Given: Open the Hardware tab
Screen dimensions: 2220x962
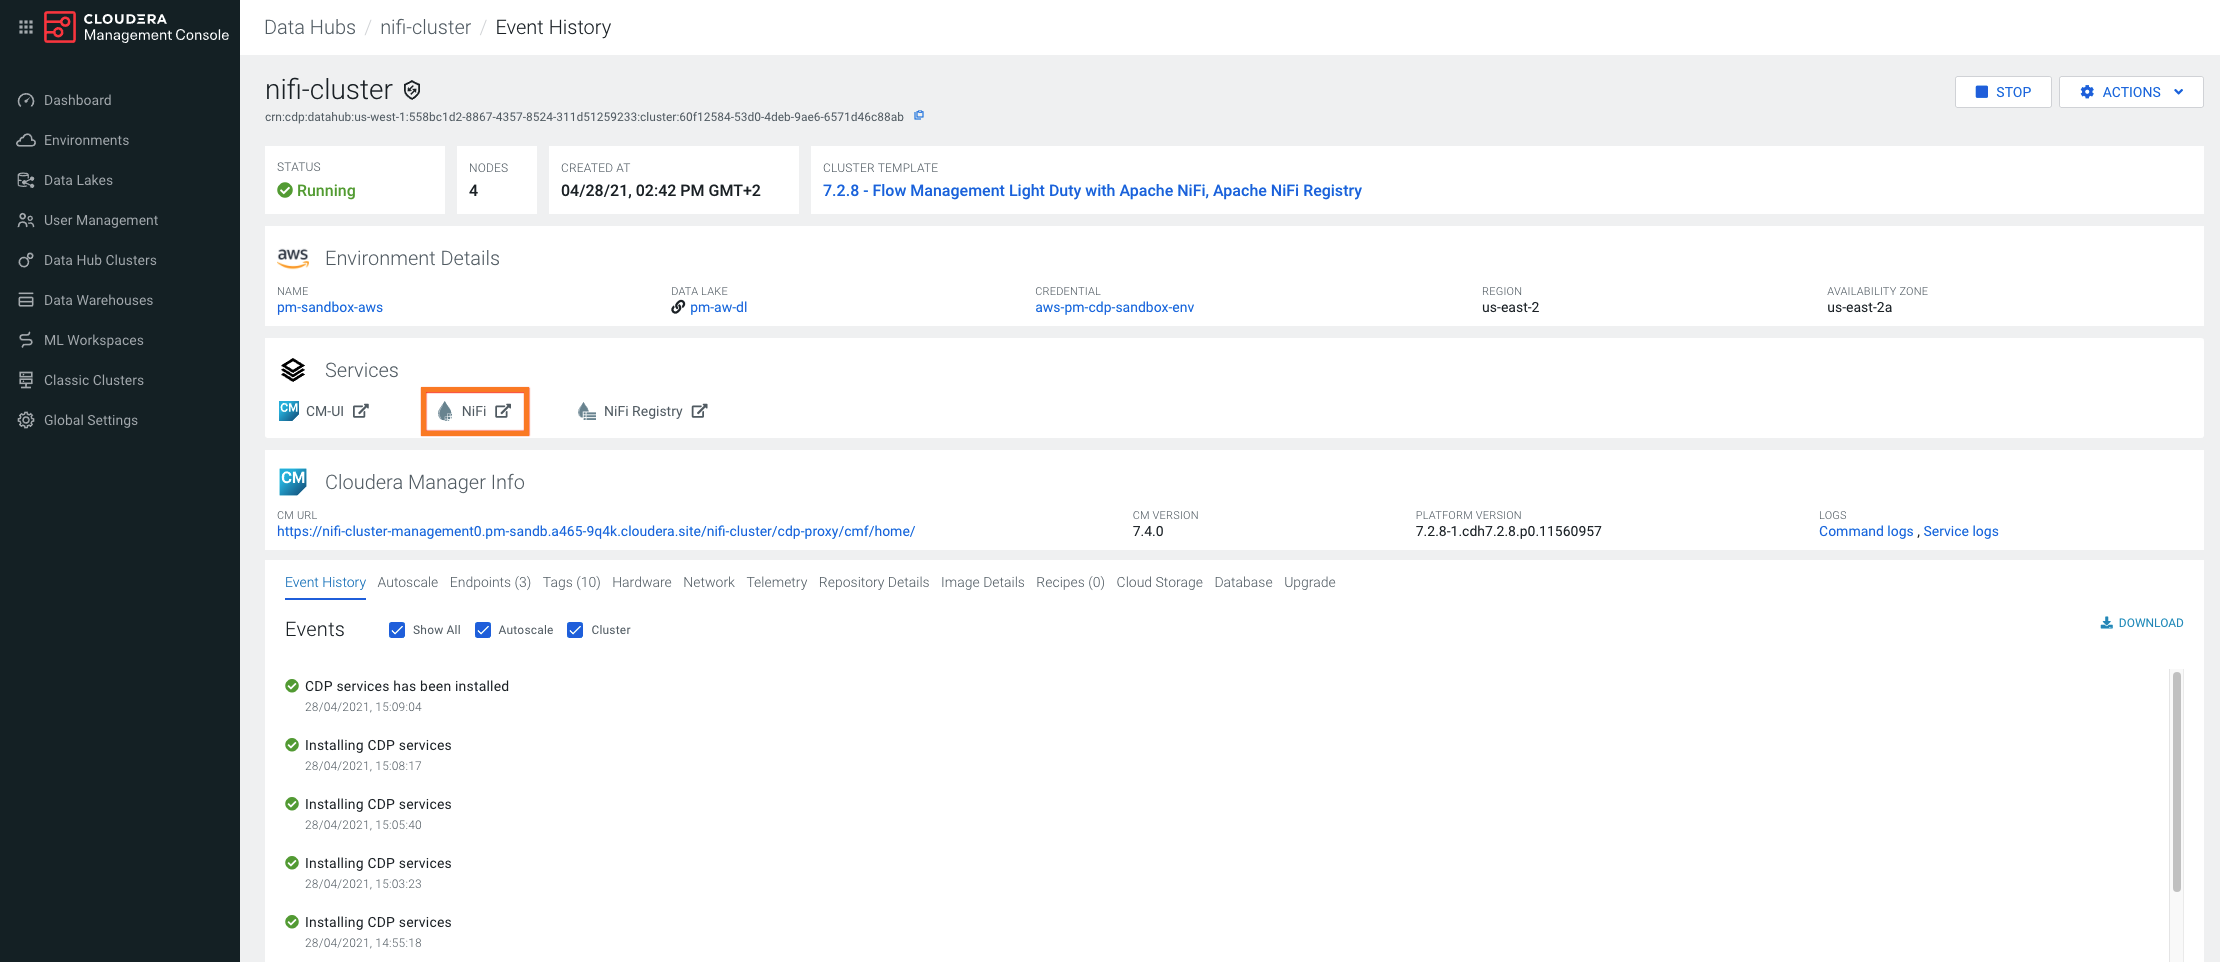Looking at the screenshot, I should [x=641, y=582].
